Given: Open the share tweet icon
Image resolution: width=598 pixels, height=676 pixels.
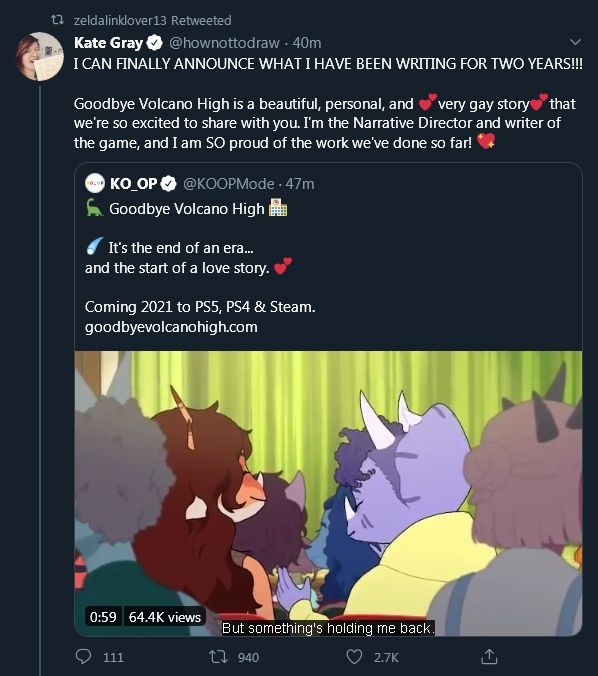Looking at the screenshot, I should pyautogui.click(x=489, y=657).
